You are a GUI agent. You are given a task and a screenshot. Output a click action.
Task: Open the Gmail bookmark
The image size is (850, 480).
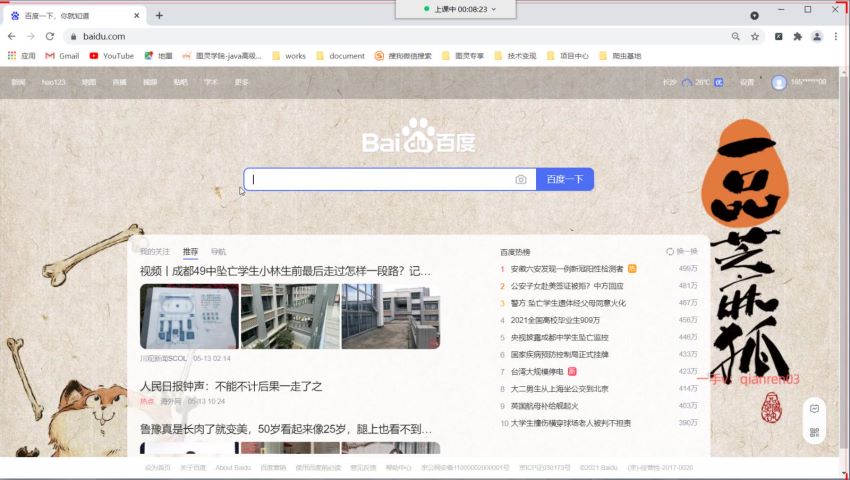(62, 56)
